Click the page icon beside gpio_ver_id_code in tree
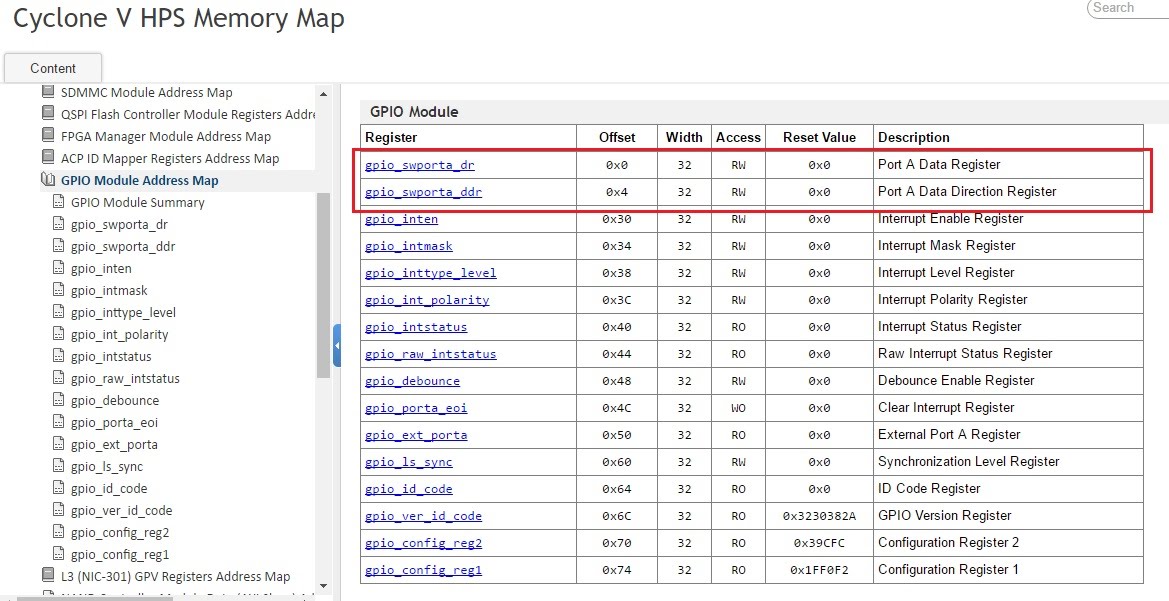The width and height of the screenshot is (1169, 601). click(59, 509)
